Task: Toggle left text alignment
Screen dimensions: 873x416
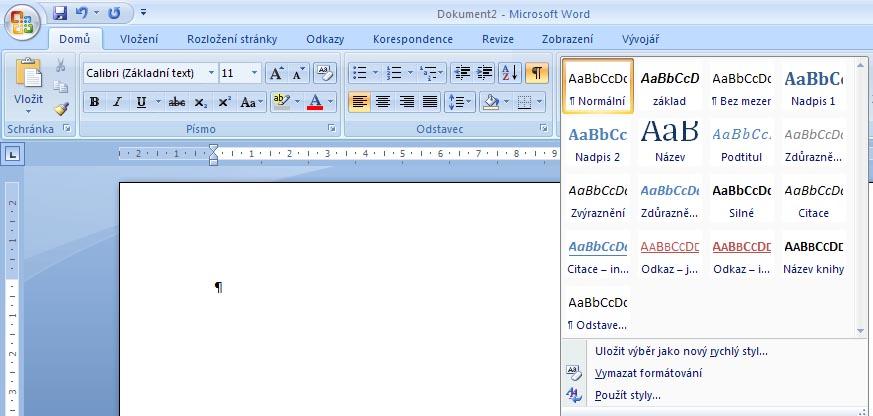Action: point(360,102)
